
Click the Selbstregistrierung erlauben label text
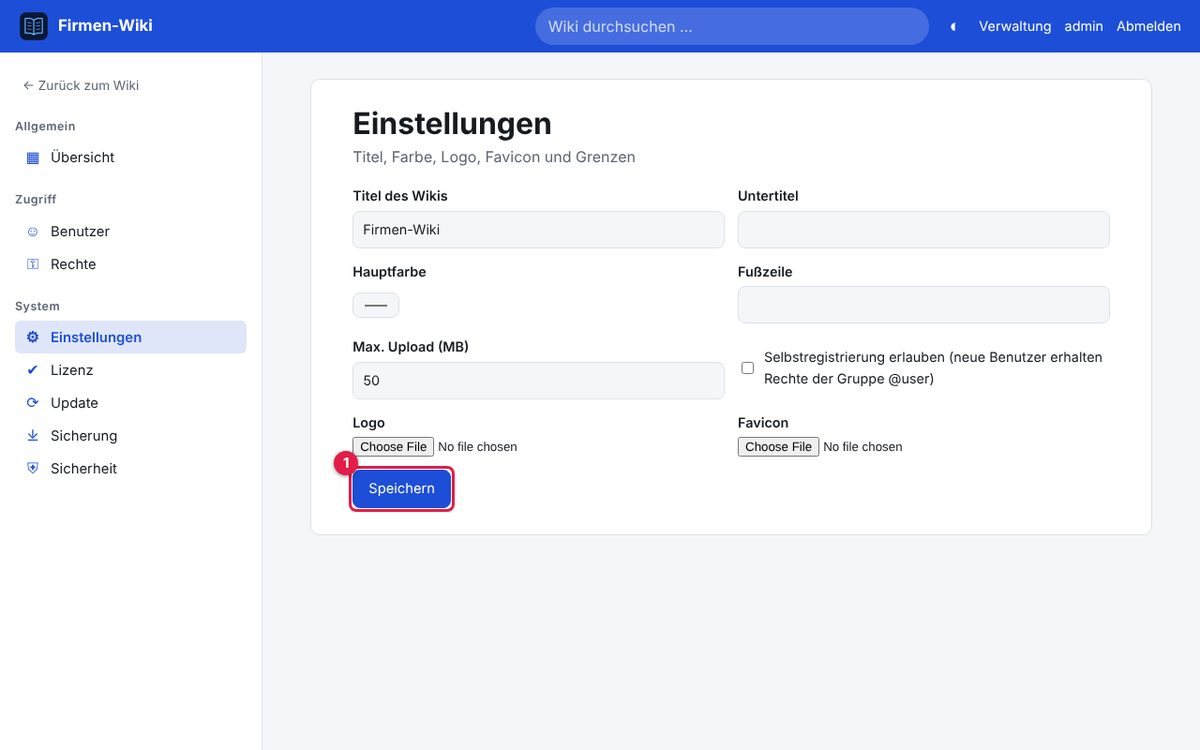click(x=933, y=368)
